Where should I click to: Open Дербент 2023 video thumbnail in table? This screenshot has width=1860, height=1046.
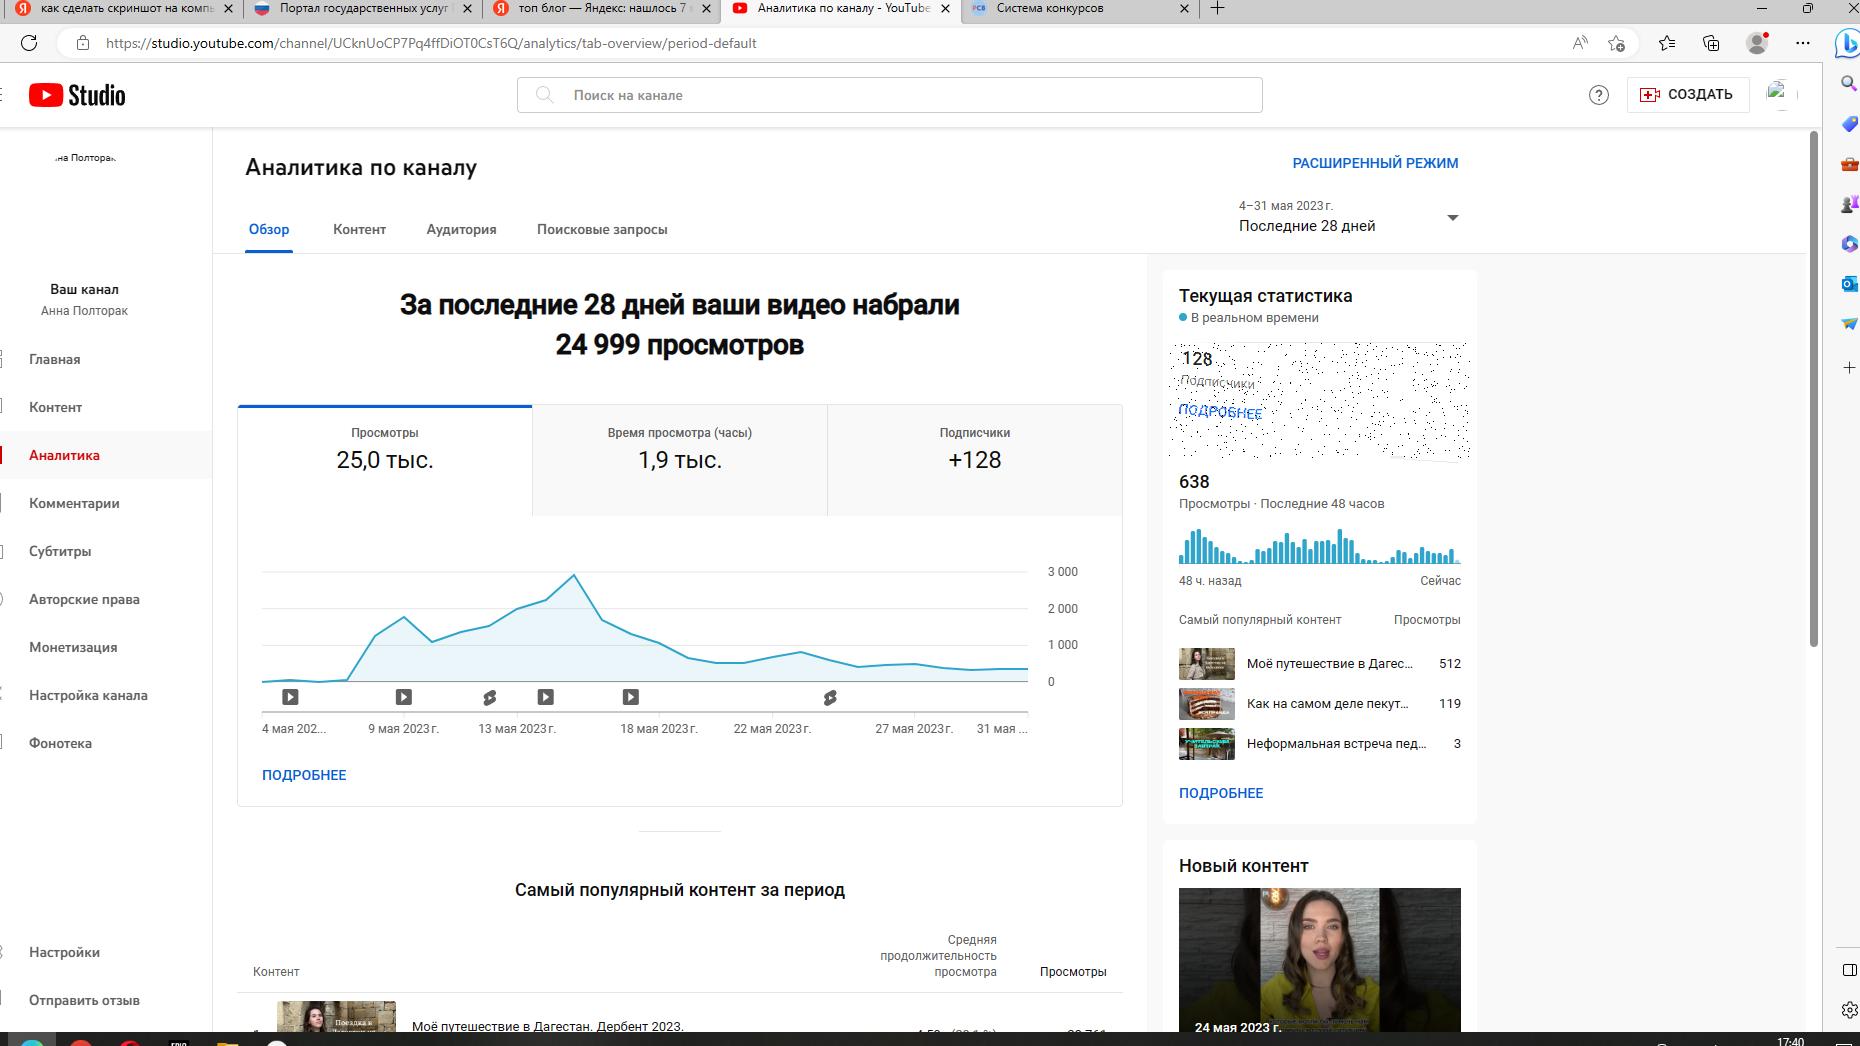(336, 1016)
